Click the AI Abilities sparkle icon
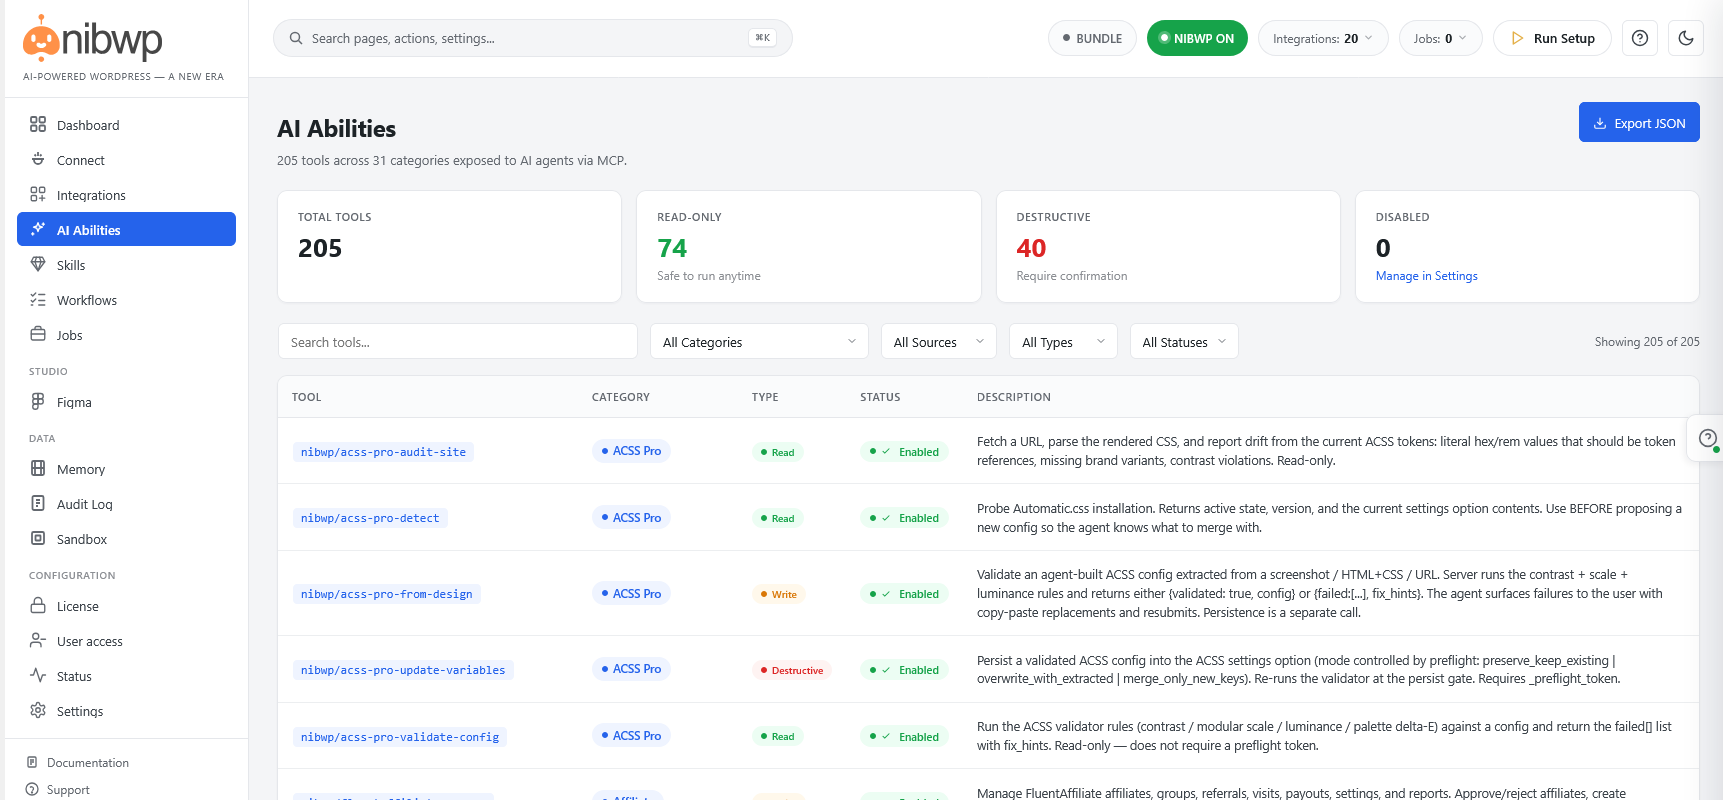The image size is (1723, 800). tap(38, 229)
